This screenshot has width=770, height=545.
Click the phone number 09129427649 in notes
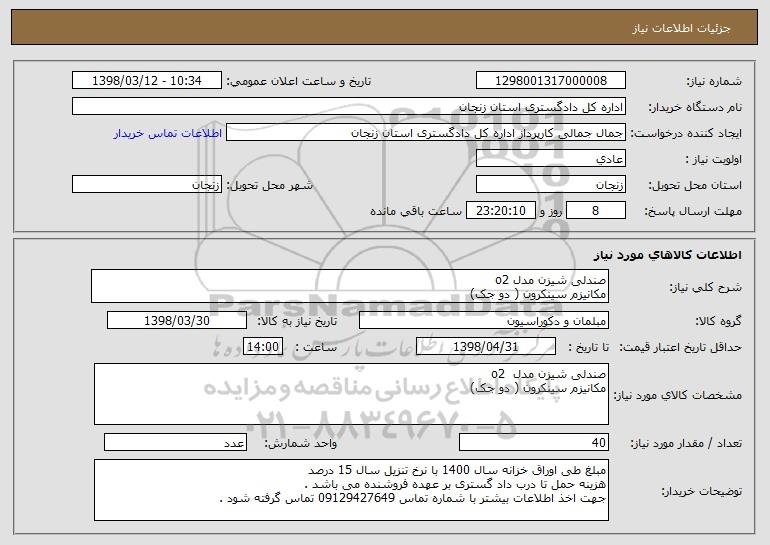357,498
